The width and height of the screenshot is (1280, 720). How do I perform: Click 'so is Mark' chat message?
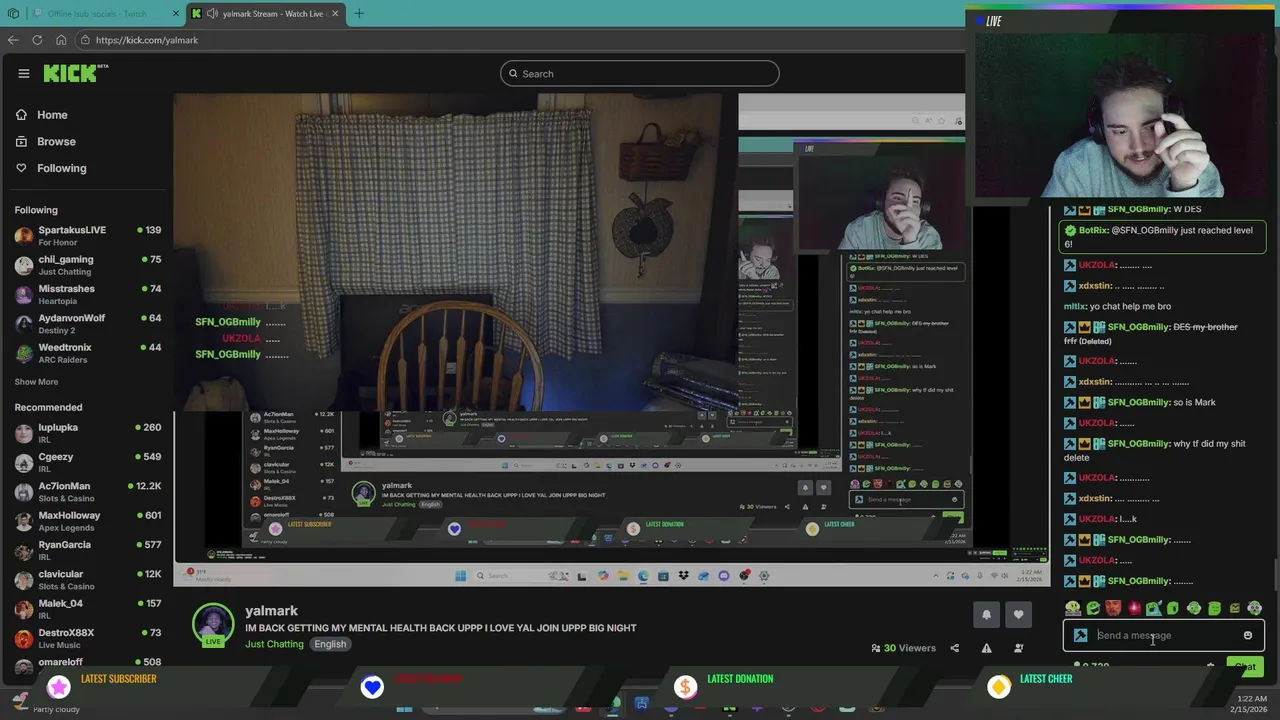click(1140, 402)
